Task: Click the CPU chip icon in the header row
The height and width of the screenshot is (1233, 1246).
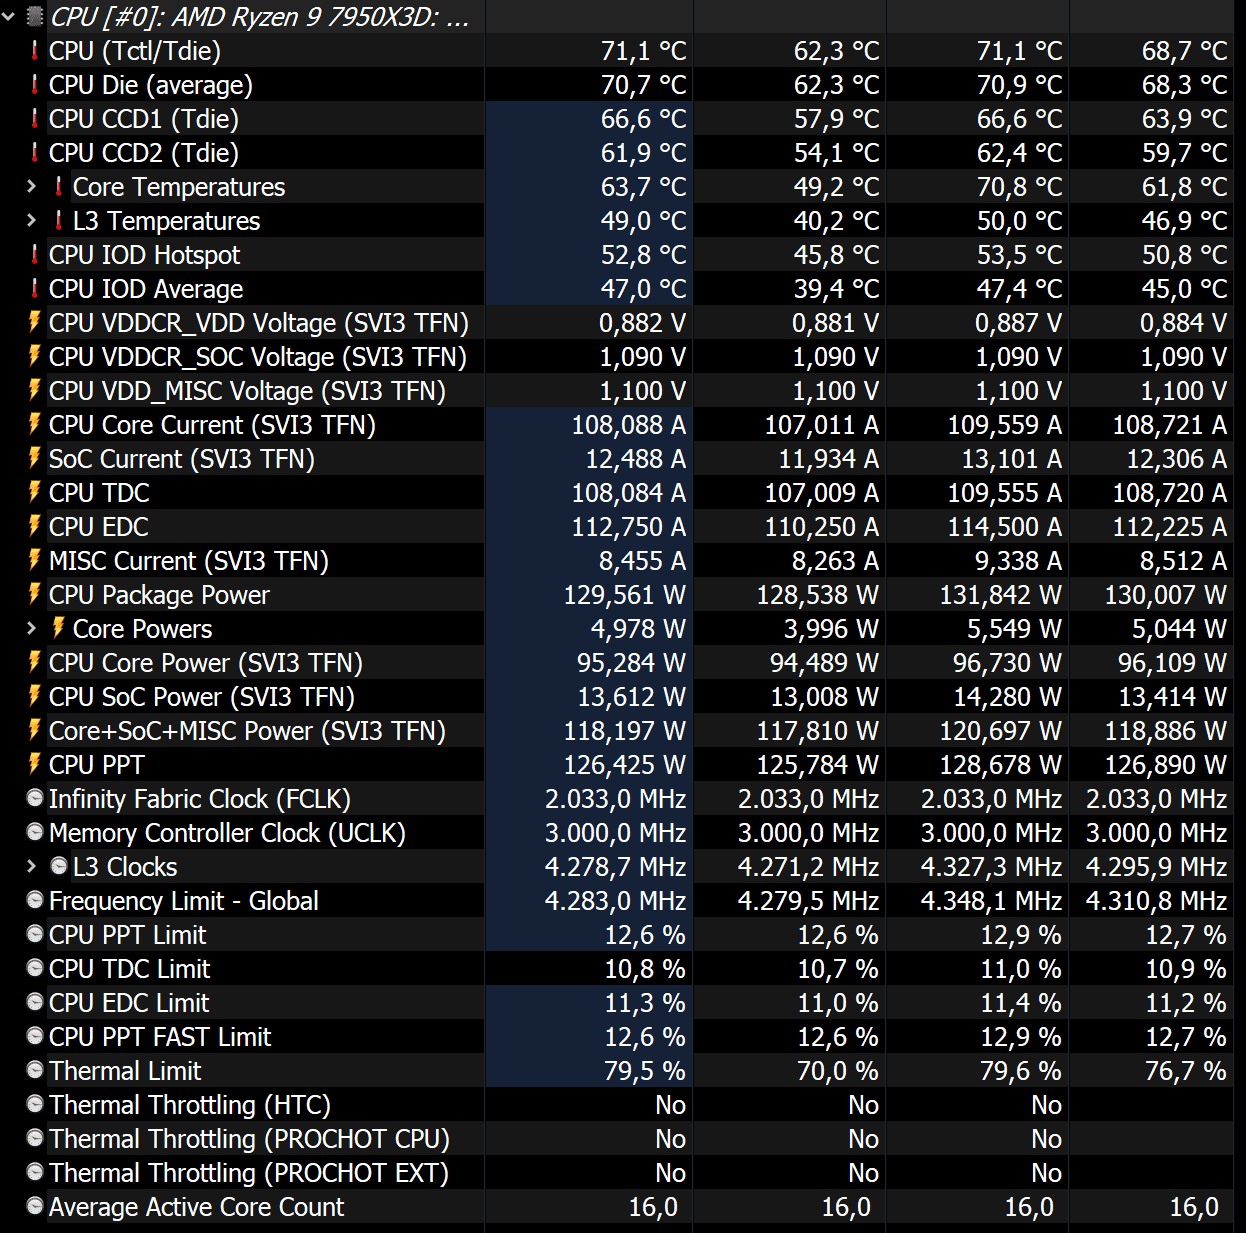Action: (x=35, y=16)
